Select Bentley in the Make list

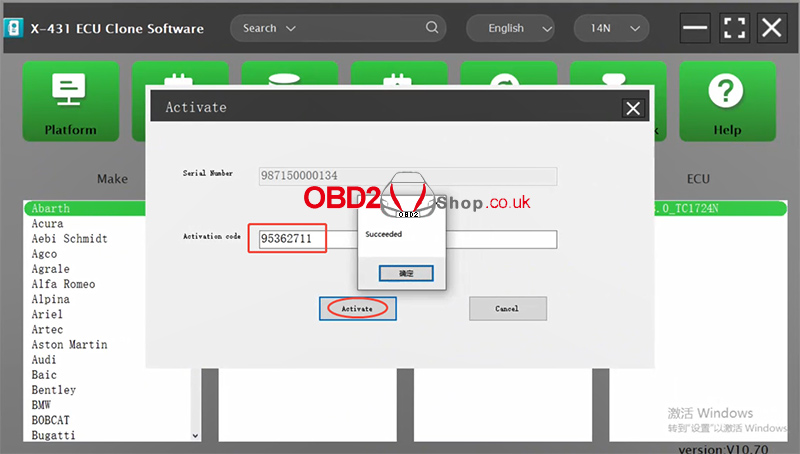54,390
